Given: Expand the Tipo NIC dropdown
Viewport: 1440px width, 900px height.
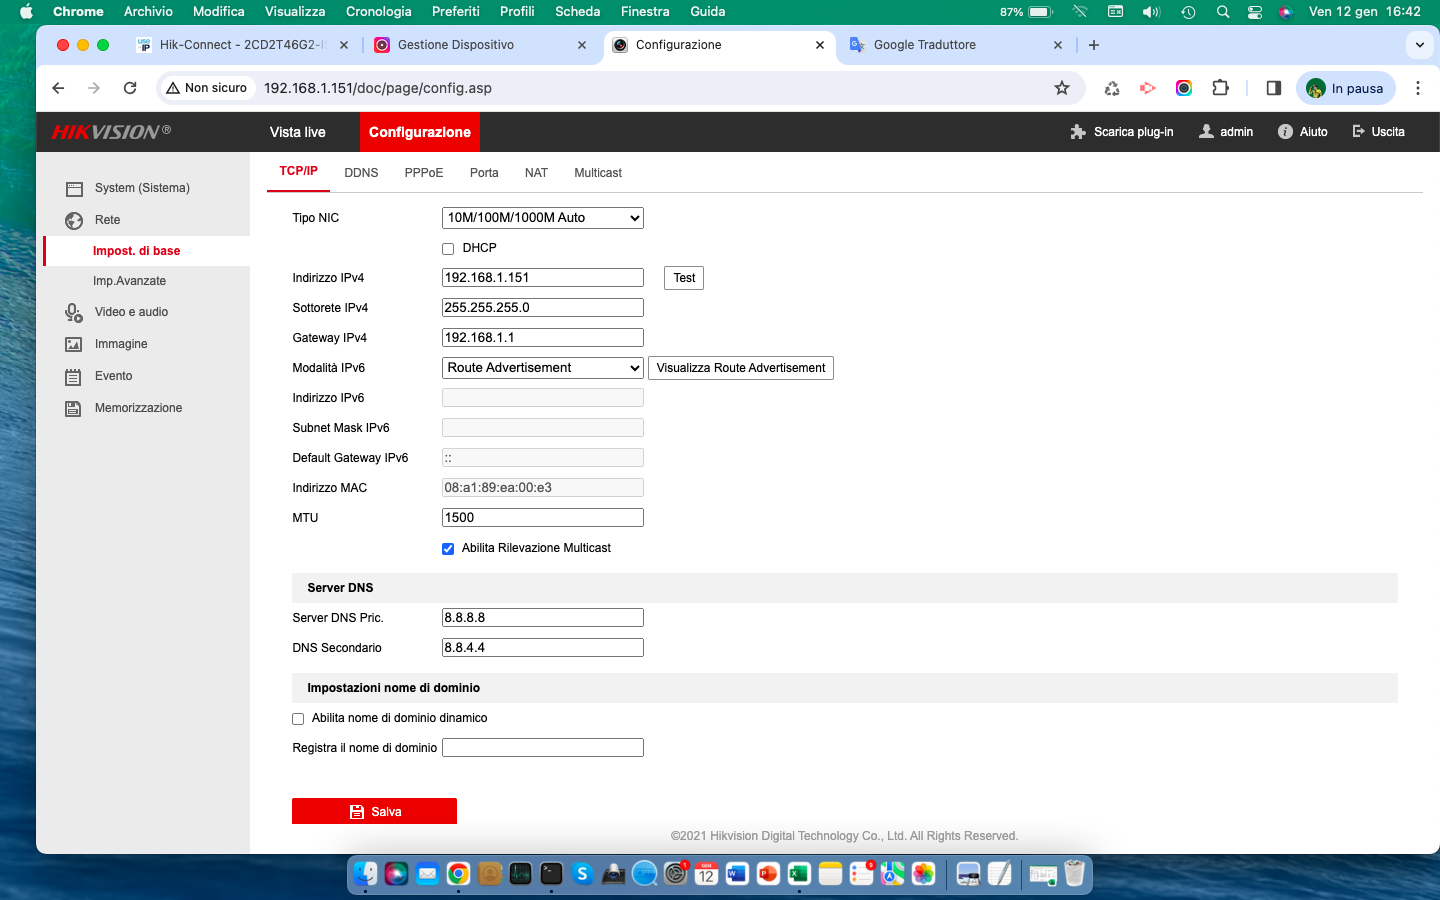Looking at the screenshot, I should point(542,218).
